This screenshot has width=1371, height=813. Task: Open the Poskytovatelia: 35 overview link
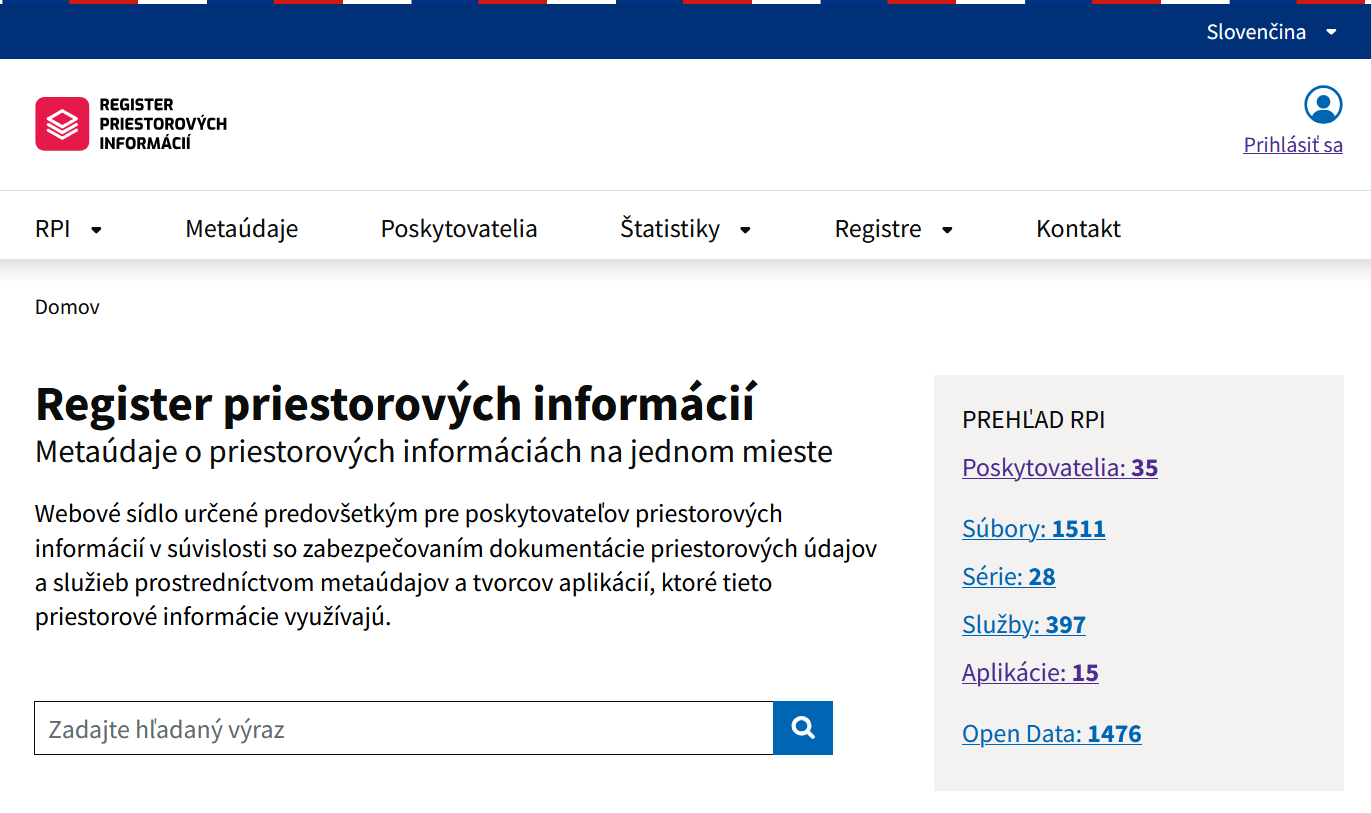click(1059, 468)
